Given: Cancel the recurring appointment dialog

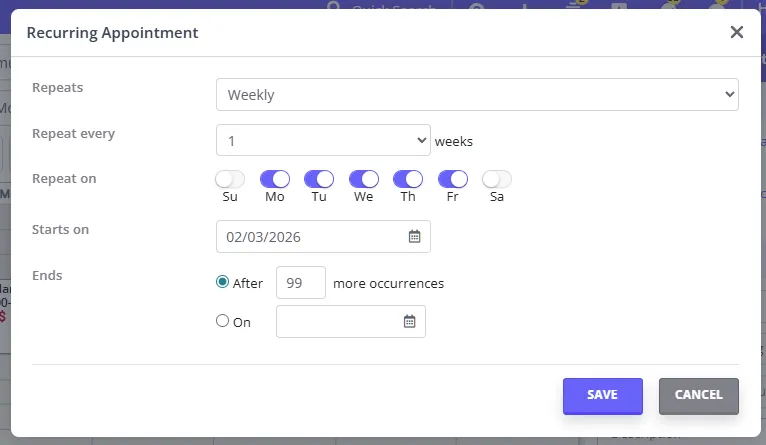Looking at the screenshot, I should (x=699, y=396).
